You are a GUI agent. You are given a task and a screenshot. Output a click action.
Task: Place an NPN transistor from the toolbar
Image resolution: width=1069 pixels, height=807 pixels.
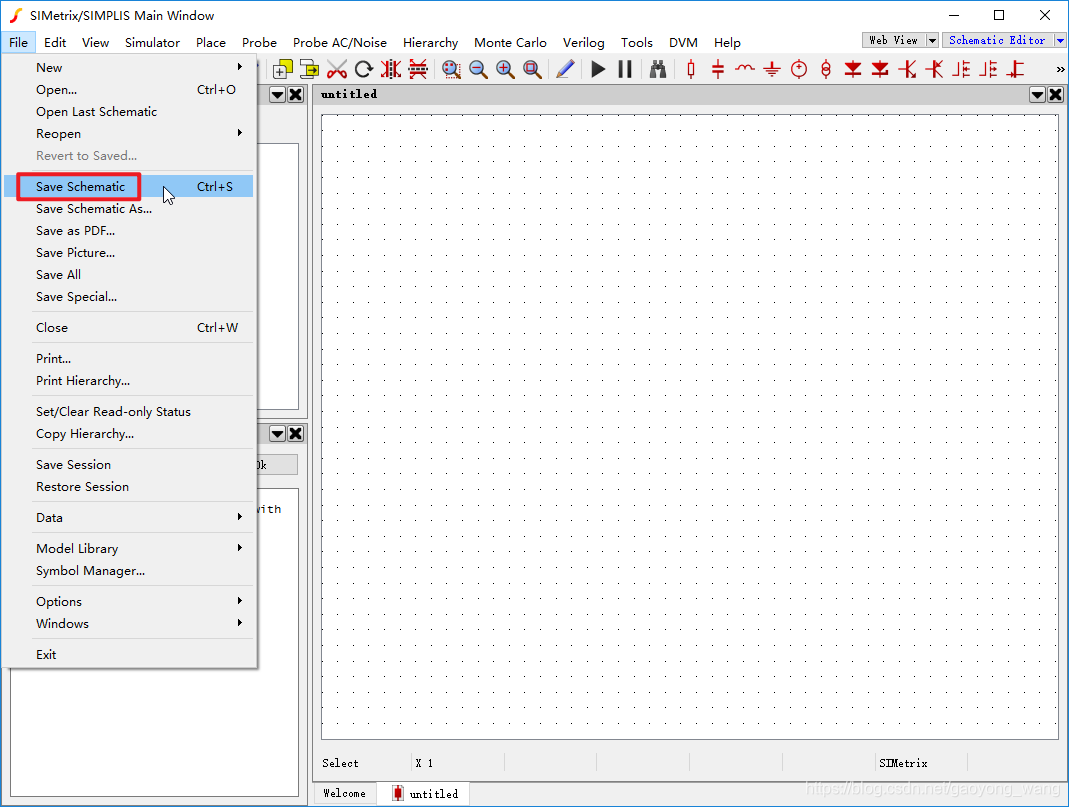907,69
